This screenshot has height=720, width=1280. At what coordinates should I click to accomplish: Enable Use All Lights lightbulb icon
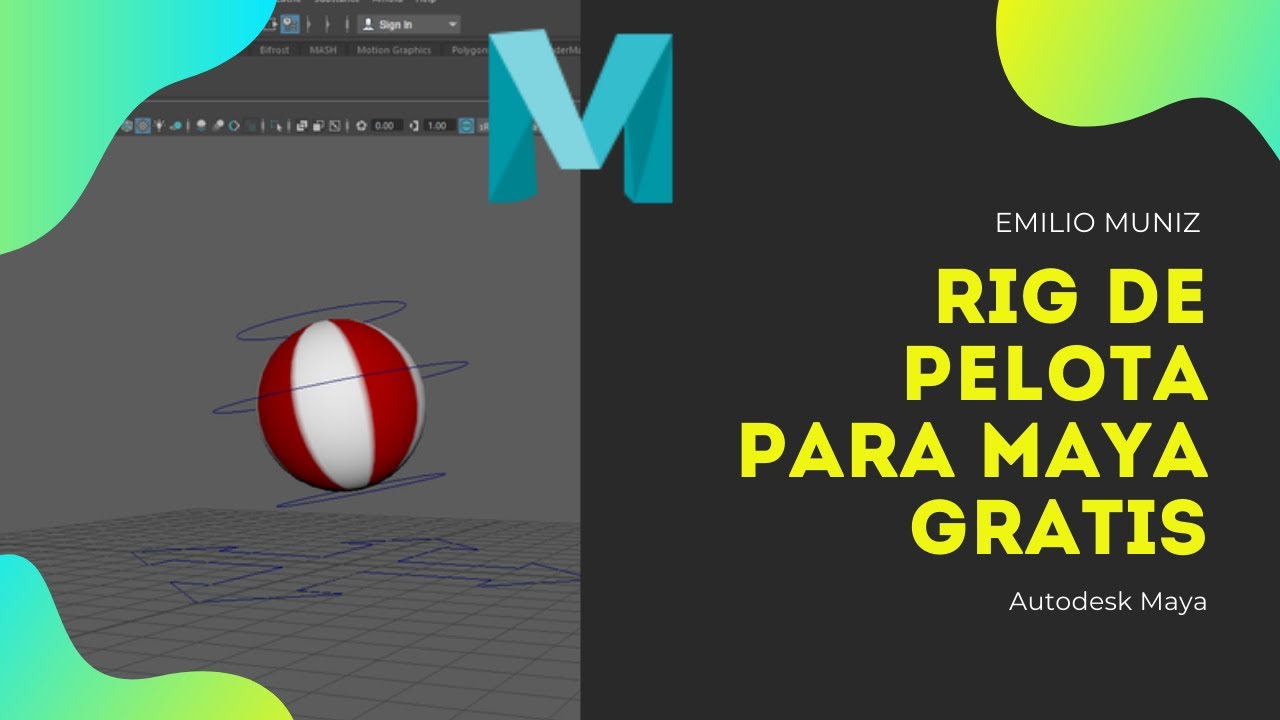click(159, 126)
